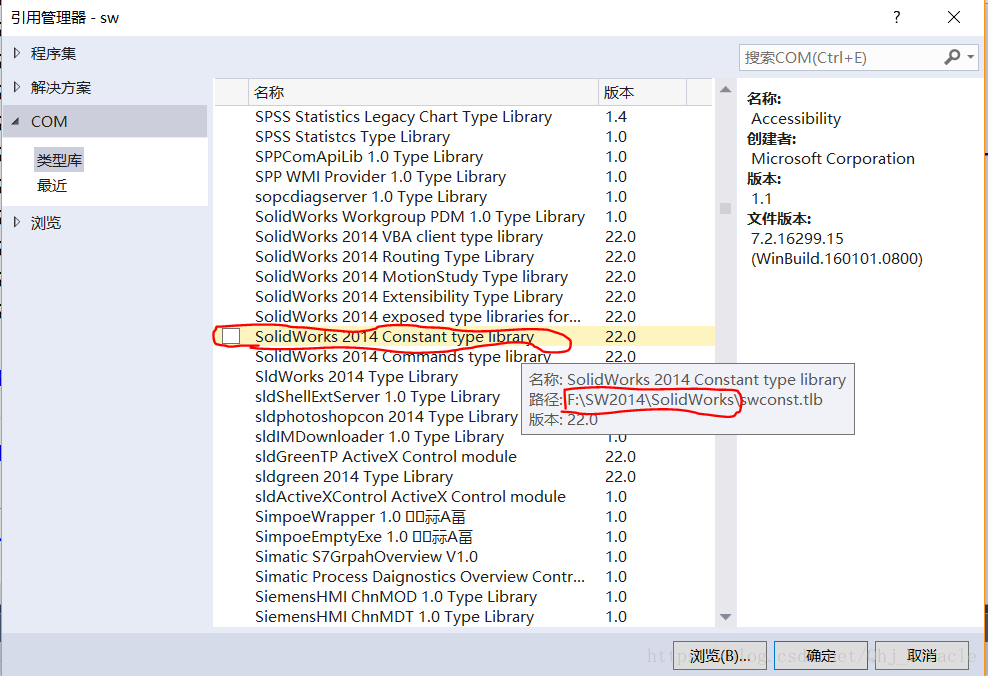This screenshot has width=988, height=676.
Task: Click the list scrollbar down arrow
Action: coord(725,617)
